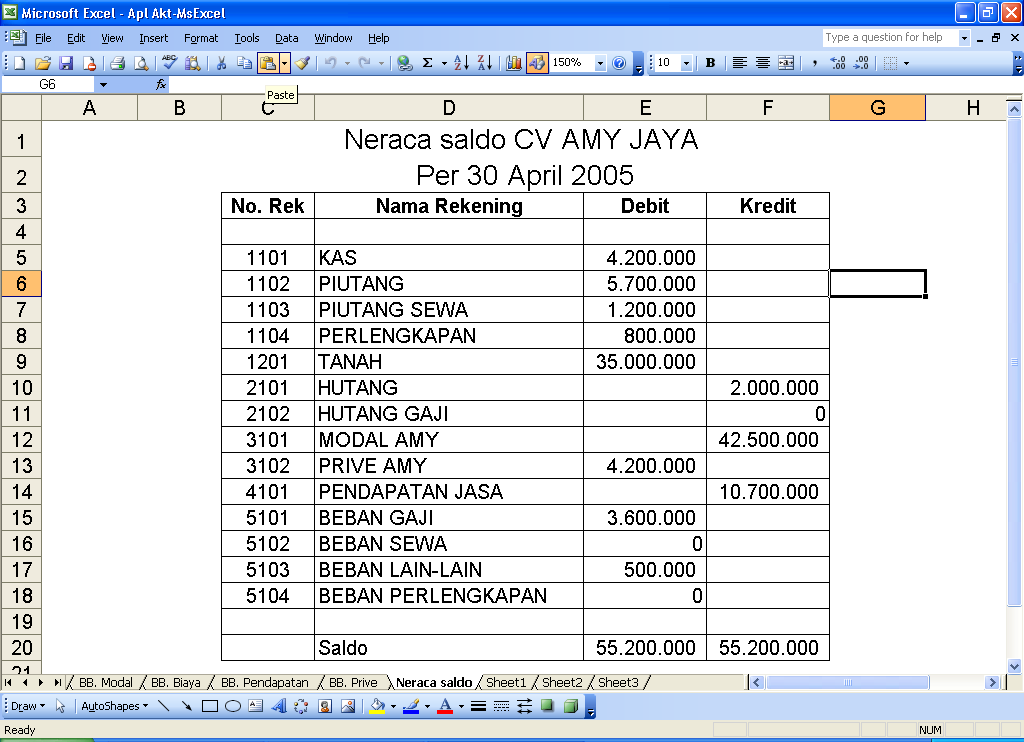This screenshot has height=742, width=1024.
Task: Insert Picture from File icon
Action: [347, 706]
